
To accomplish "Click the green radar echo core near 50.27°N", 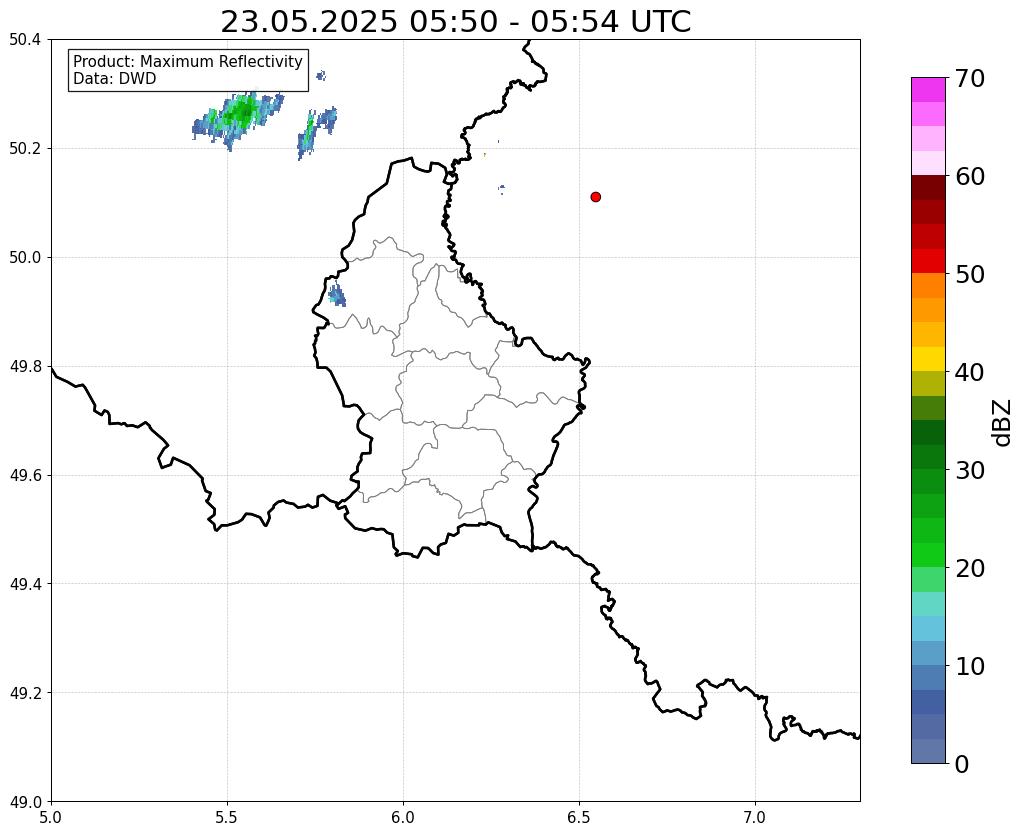I will click(x=241, y=112).
